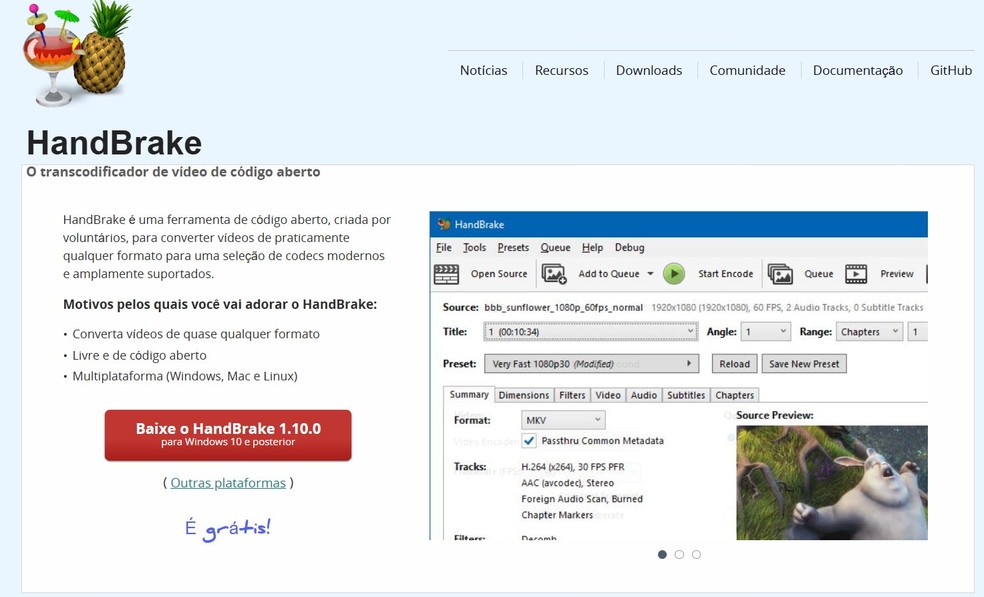Open the Notícias navigation link

(483, 70)
